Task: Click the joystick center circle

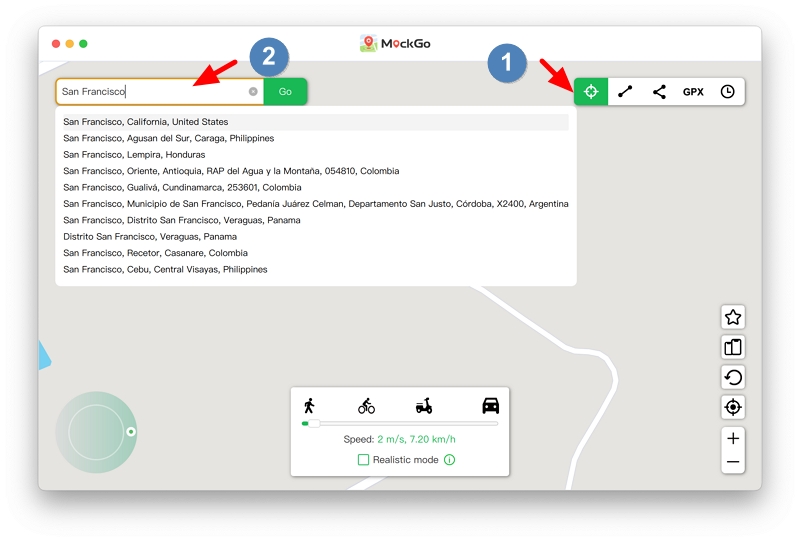Action: tap(96, 432)
